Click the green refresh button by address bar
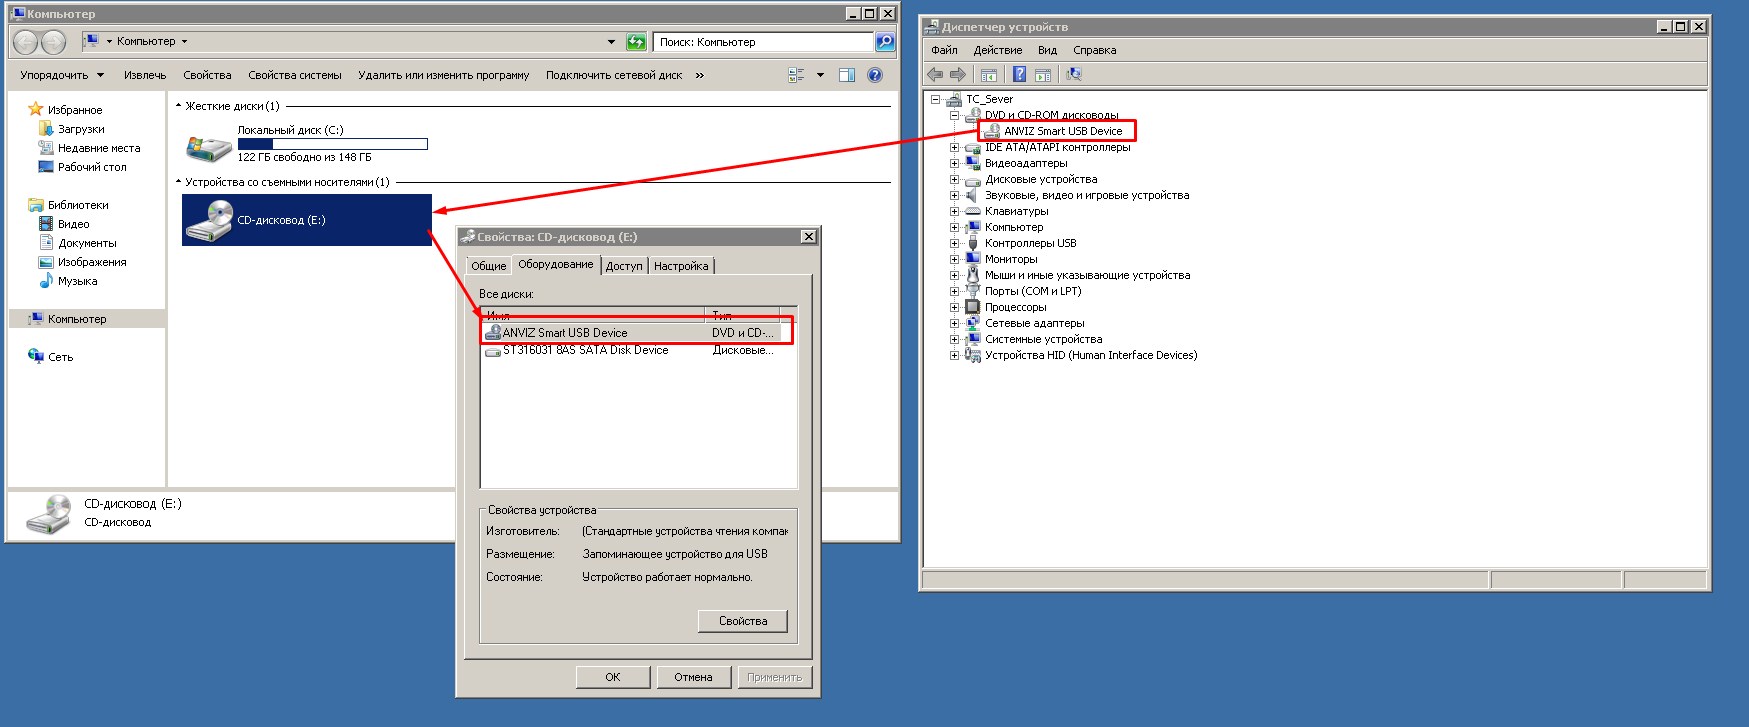Screen dimensions: 1749x727 click(x=636, y=42)
